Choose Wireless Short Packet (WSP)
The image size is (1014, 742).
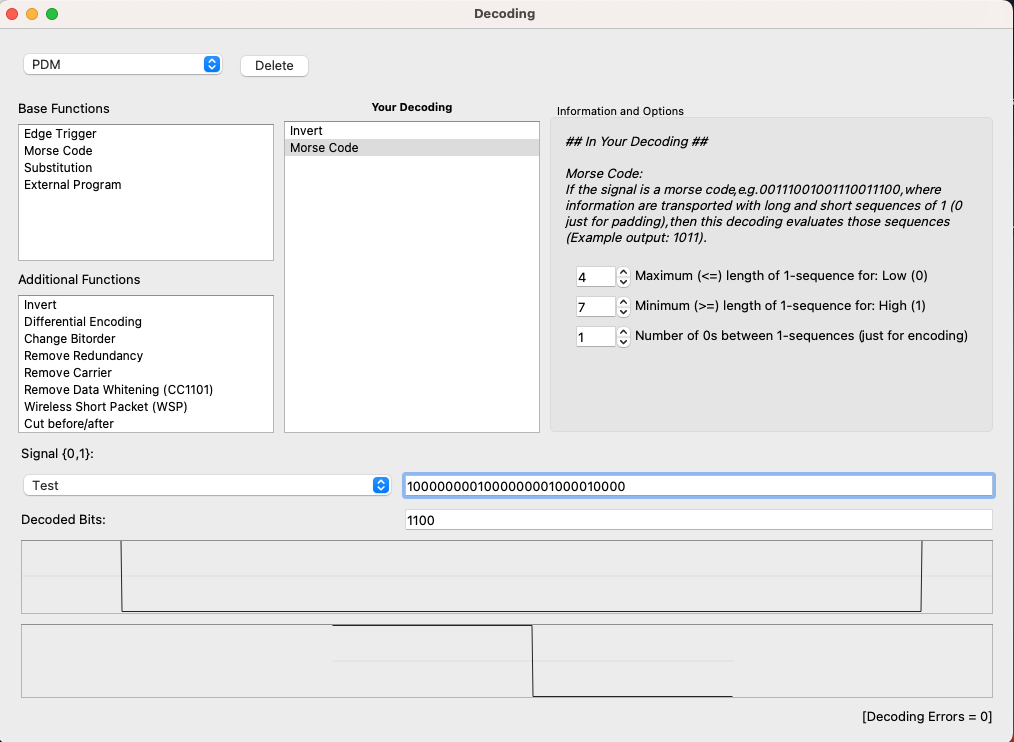(x=105, y=407)
